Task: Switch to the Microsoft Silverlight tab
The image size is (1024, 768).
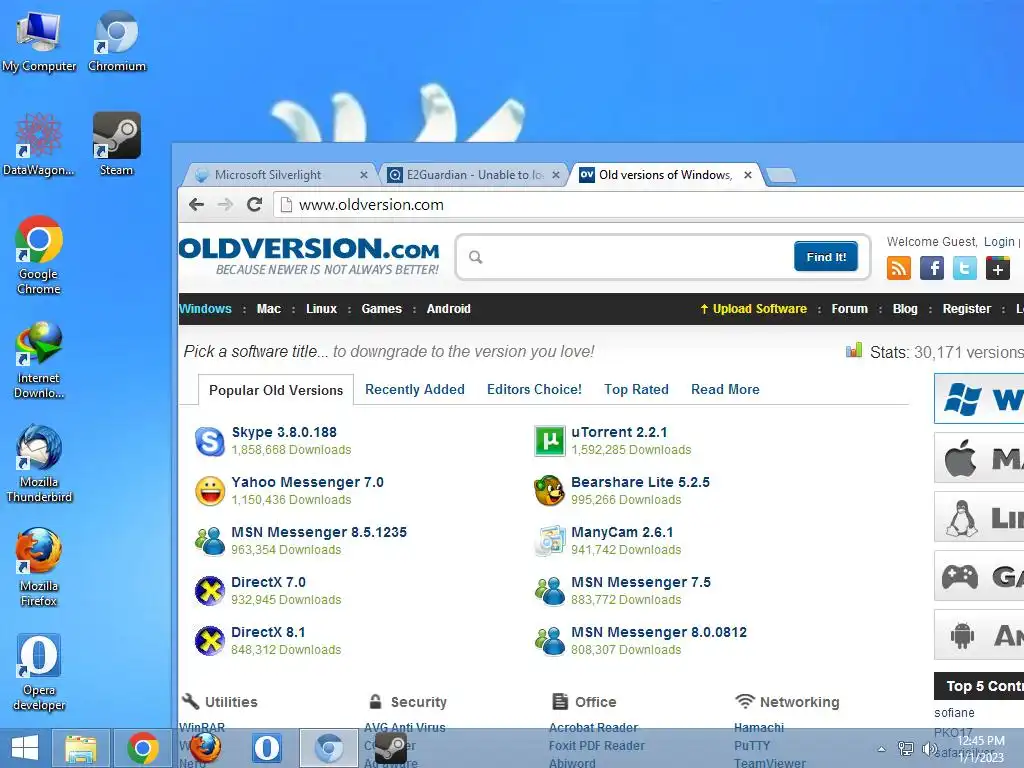Action: pyautogui.click(x=280, y=175)
